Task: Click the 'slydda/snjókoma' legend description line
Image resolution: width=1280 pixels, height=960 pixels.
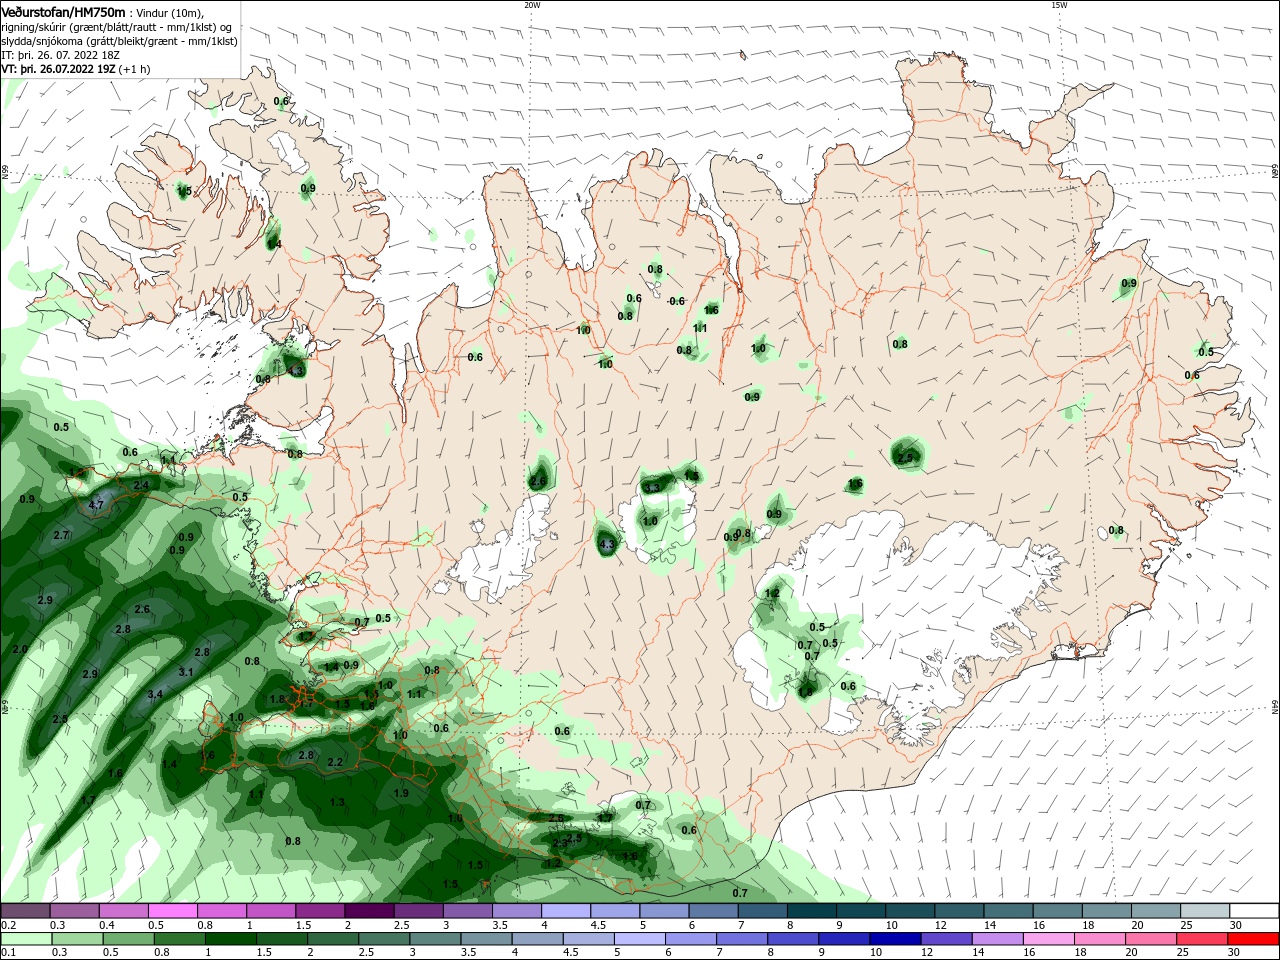Action: coord(119,41)
